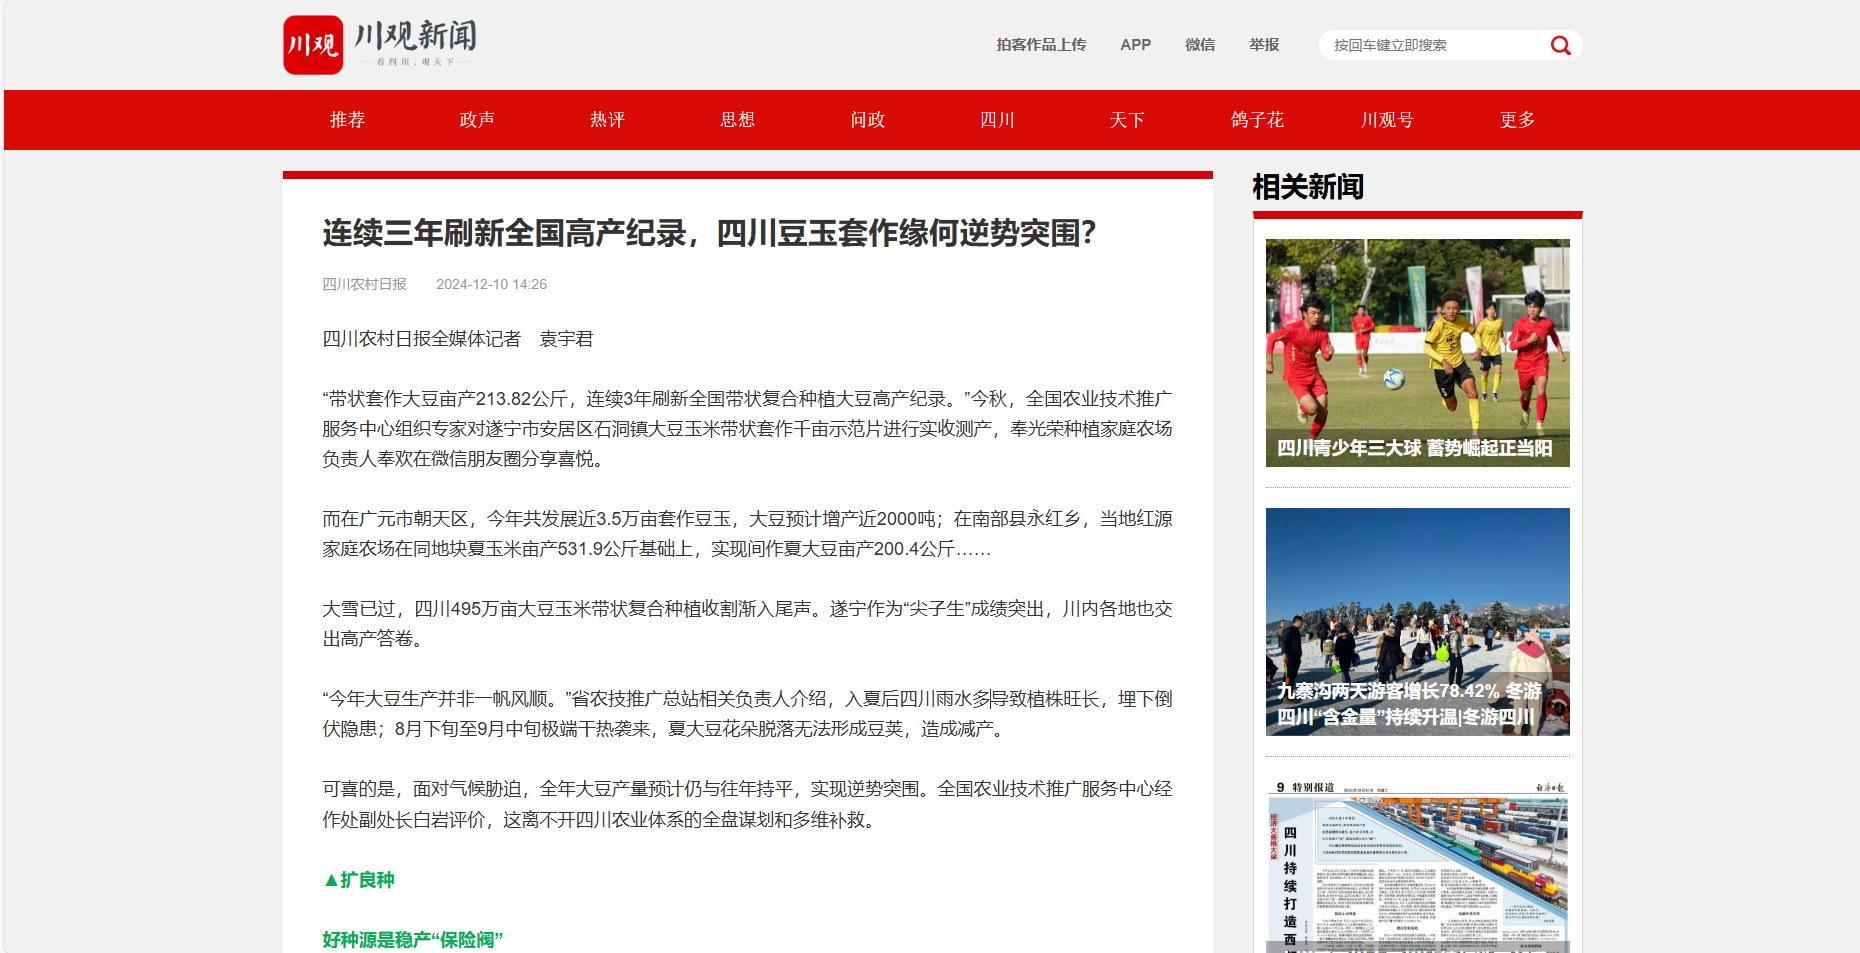Open the newspaper page 特别报道 thumbnail
This screenshot has width=1860, height=953.
(x=1417, y=865)
